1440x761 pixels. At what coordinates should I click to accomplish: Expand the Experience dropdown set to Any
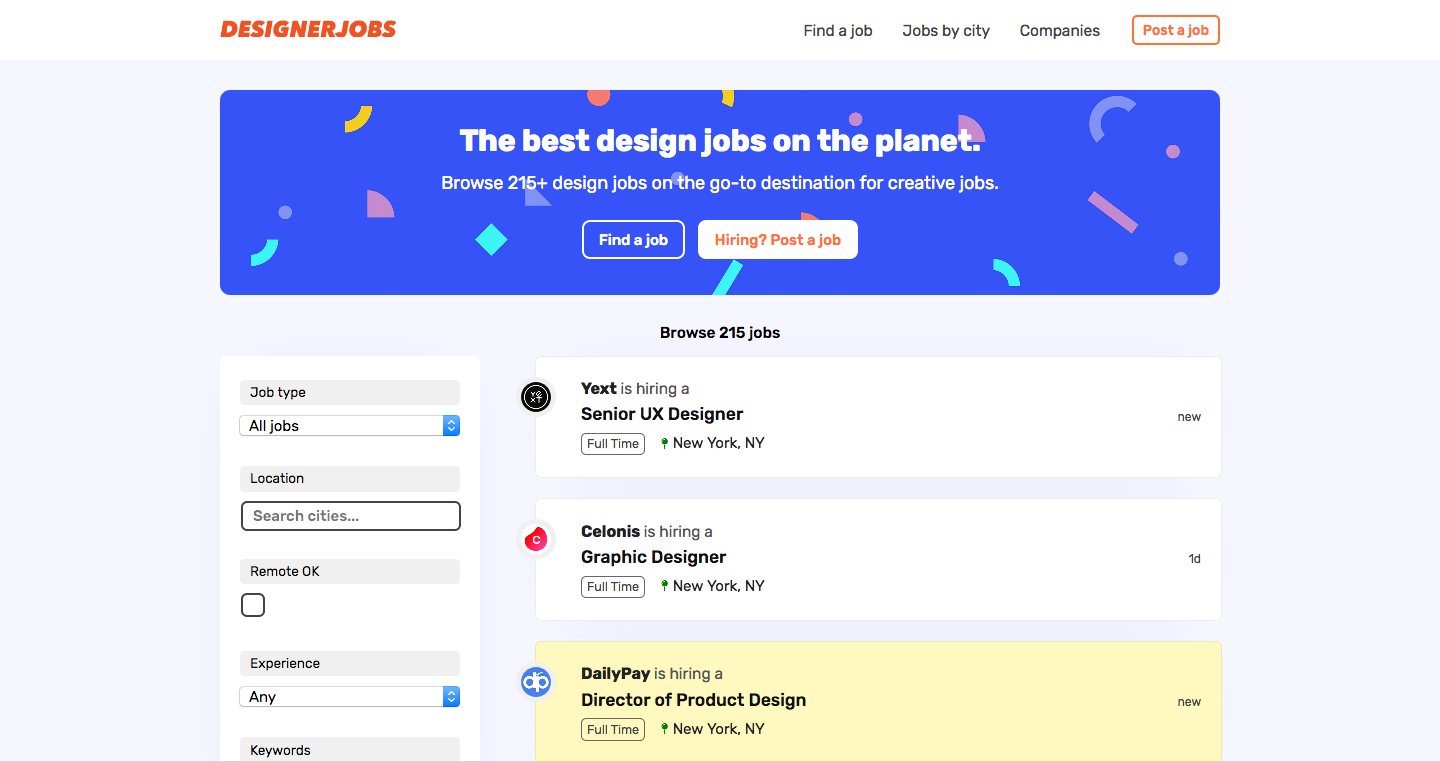coord(350,697)
